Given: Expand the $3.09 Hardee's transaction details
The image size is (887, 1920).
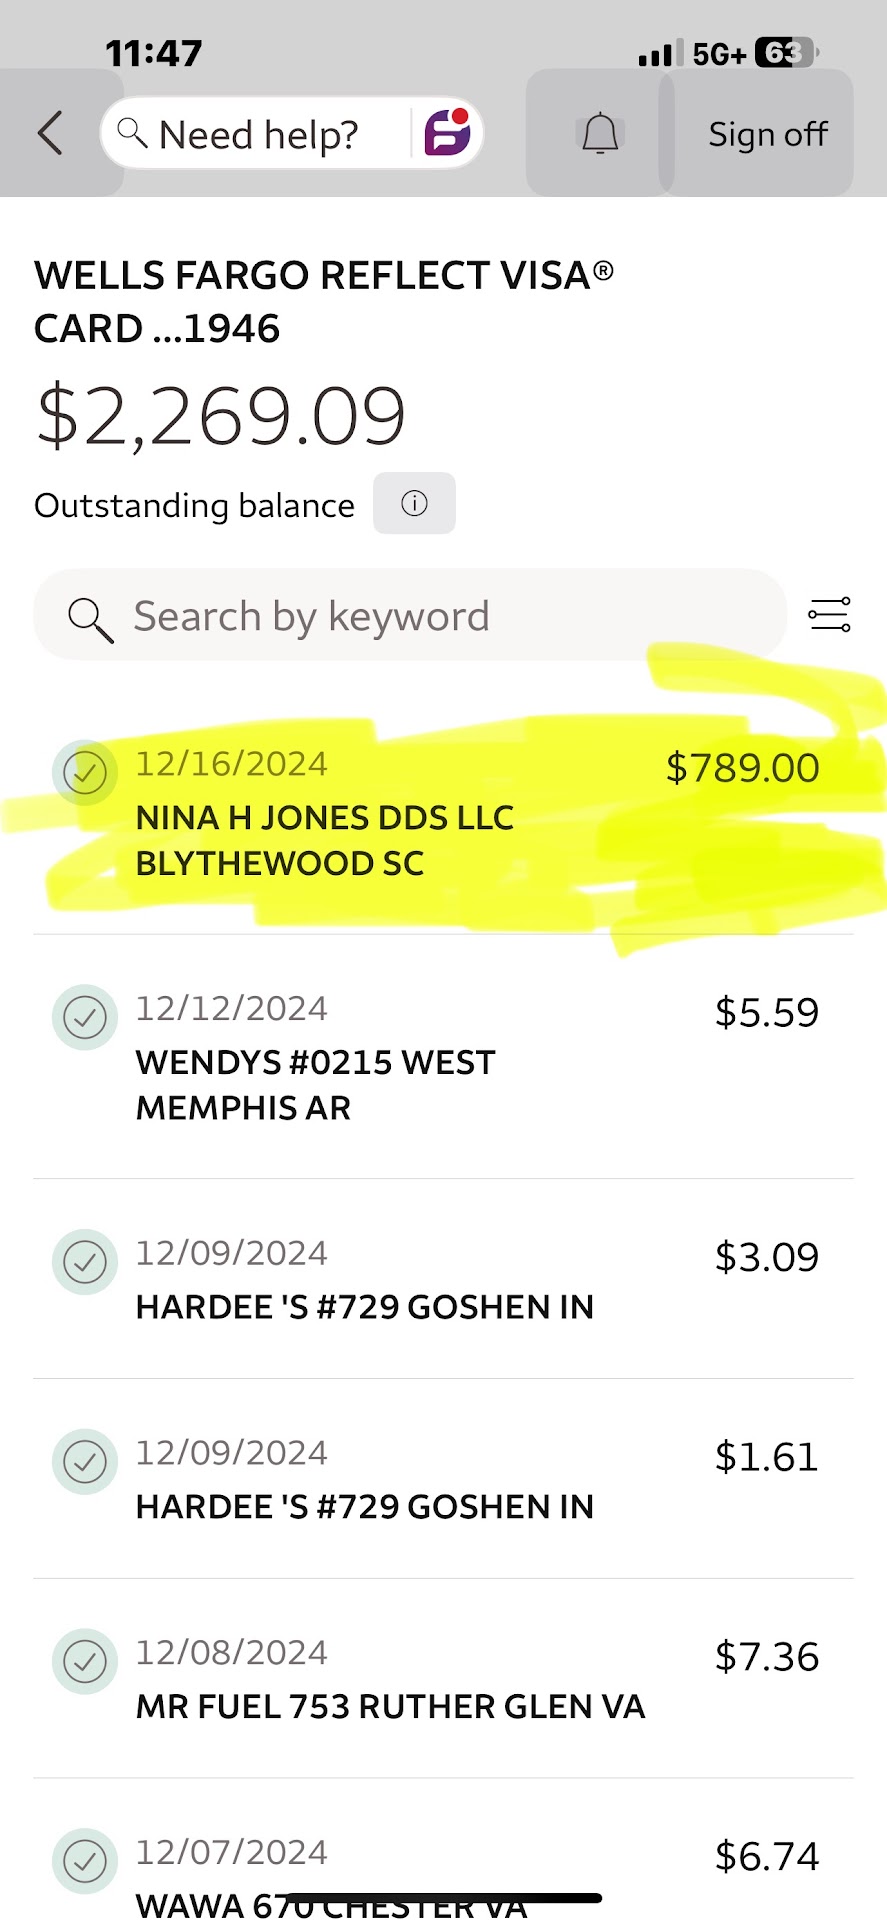Looking at the screenshot, I should click(440, 1280).
